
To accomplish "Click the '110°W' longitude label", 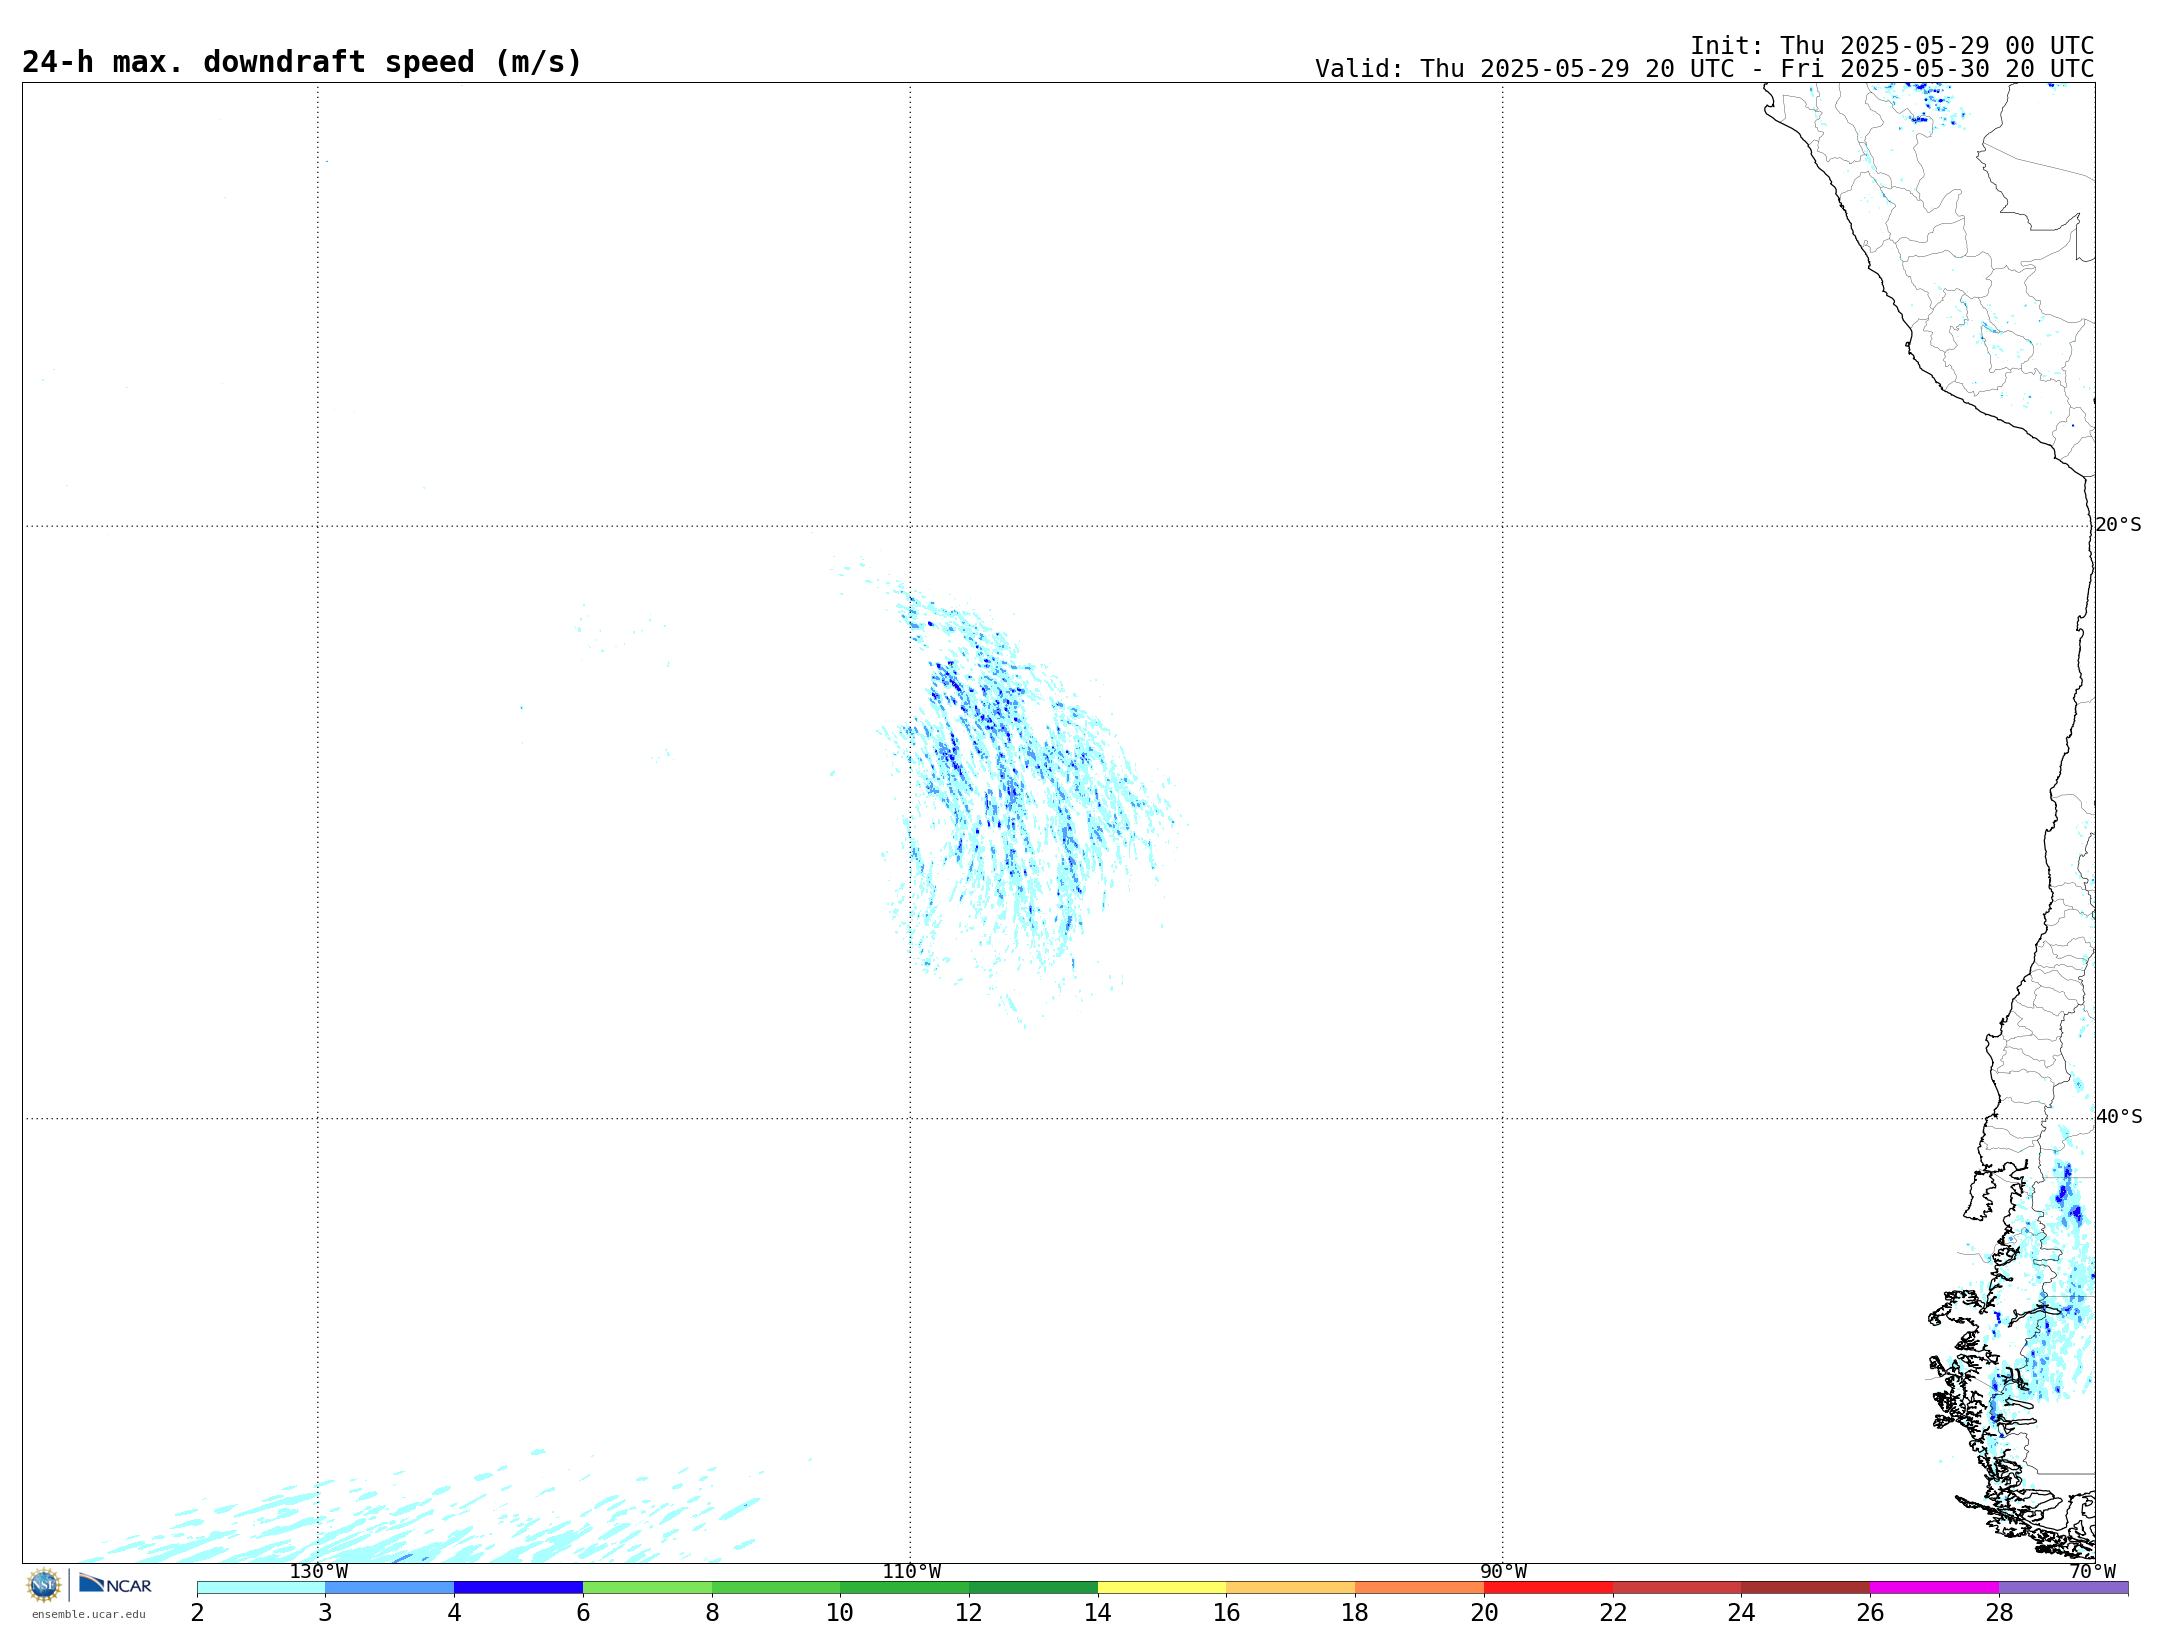I will pos(911,1572).
